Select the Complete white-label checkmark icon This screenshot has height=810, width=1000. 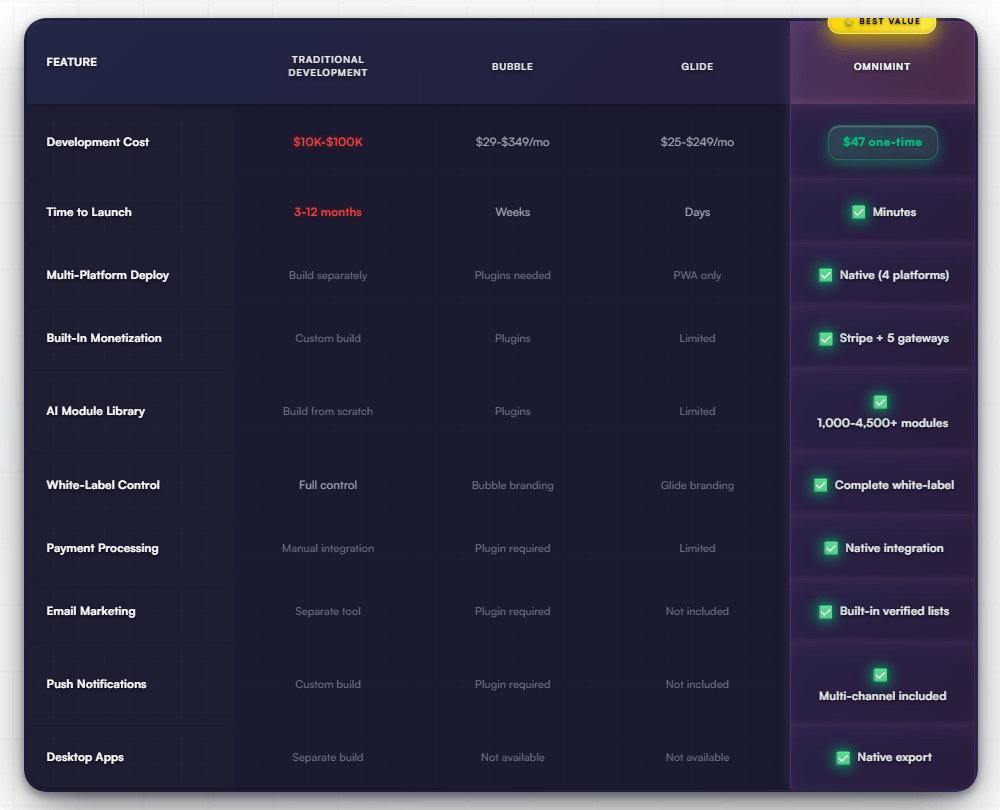820,485
